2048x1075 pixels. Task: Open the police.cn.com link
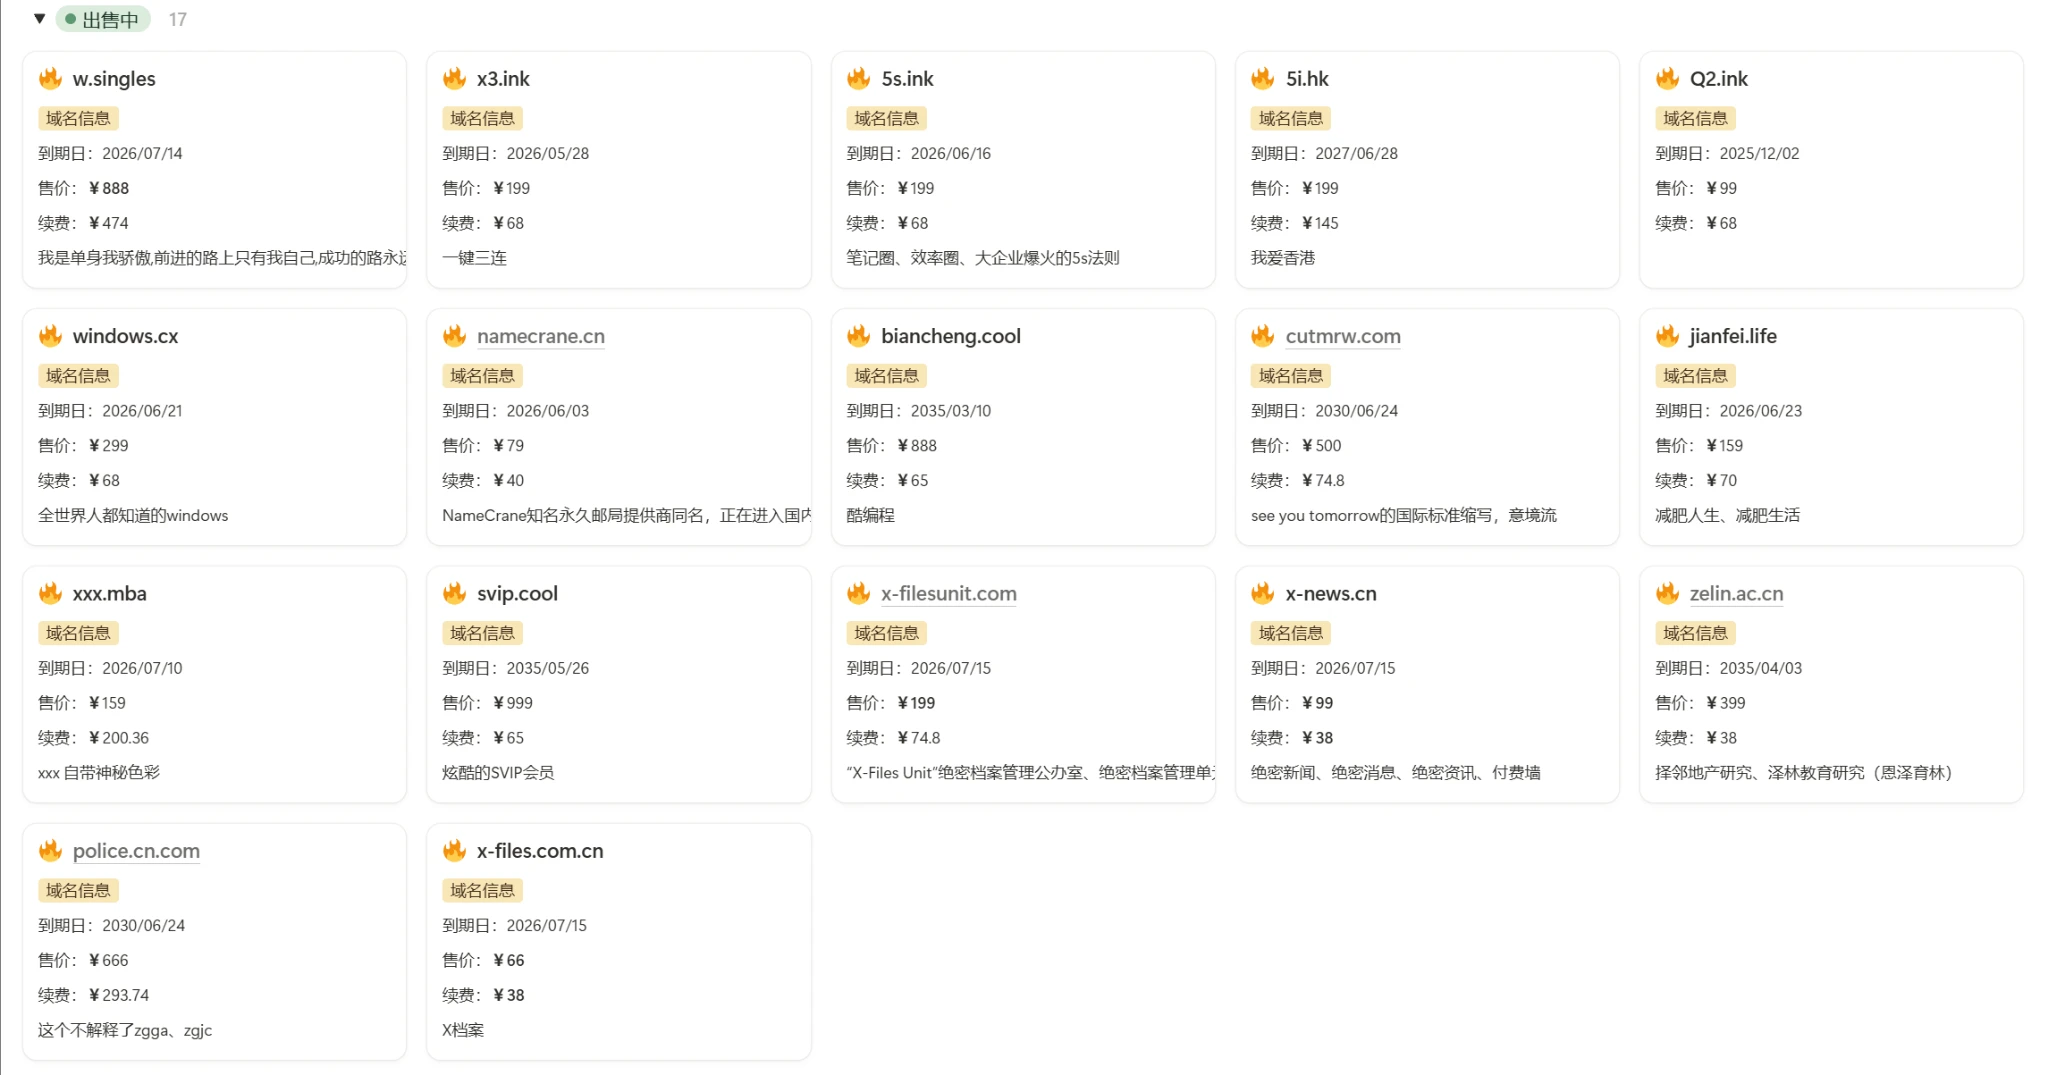coord(136,851)
